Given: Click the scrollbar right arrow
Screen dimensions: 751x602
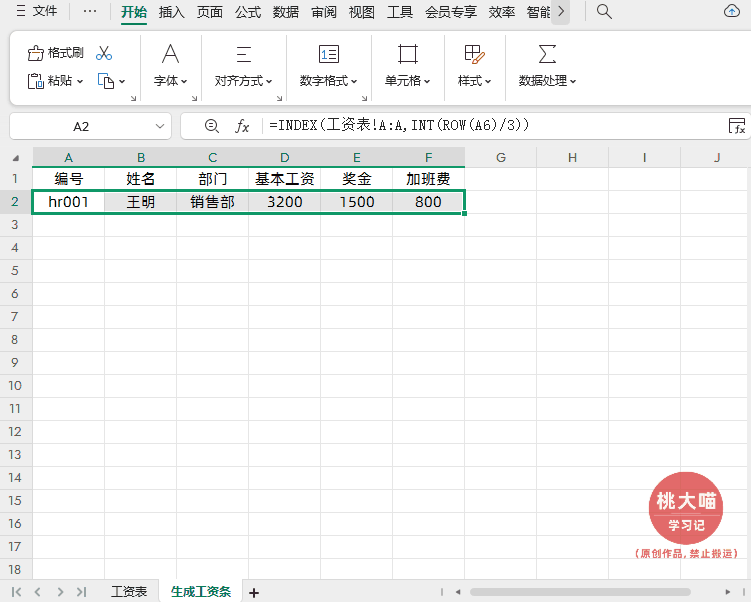Looking at the screenshot, I should (728, 592).
